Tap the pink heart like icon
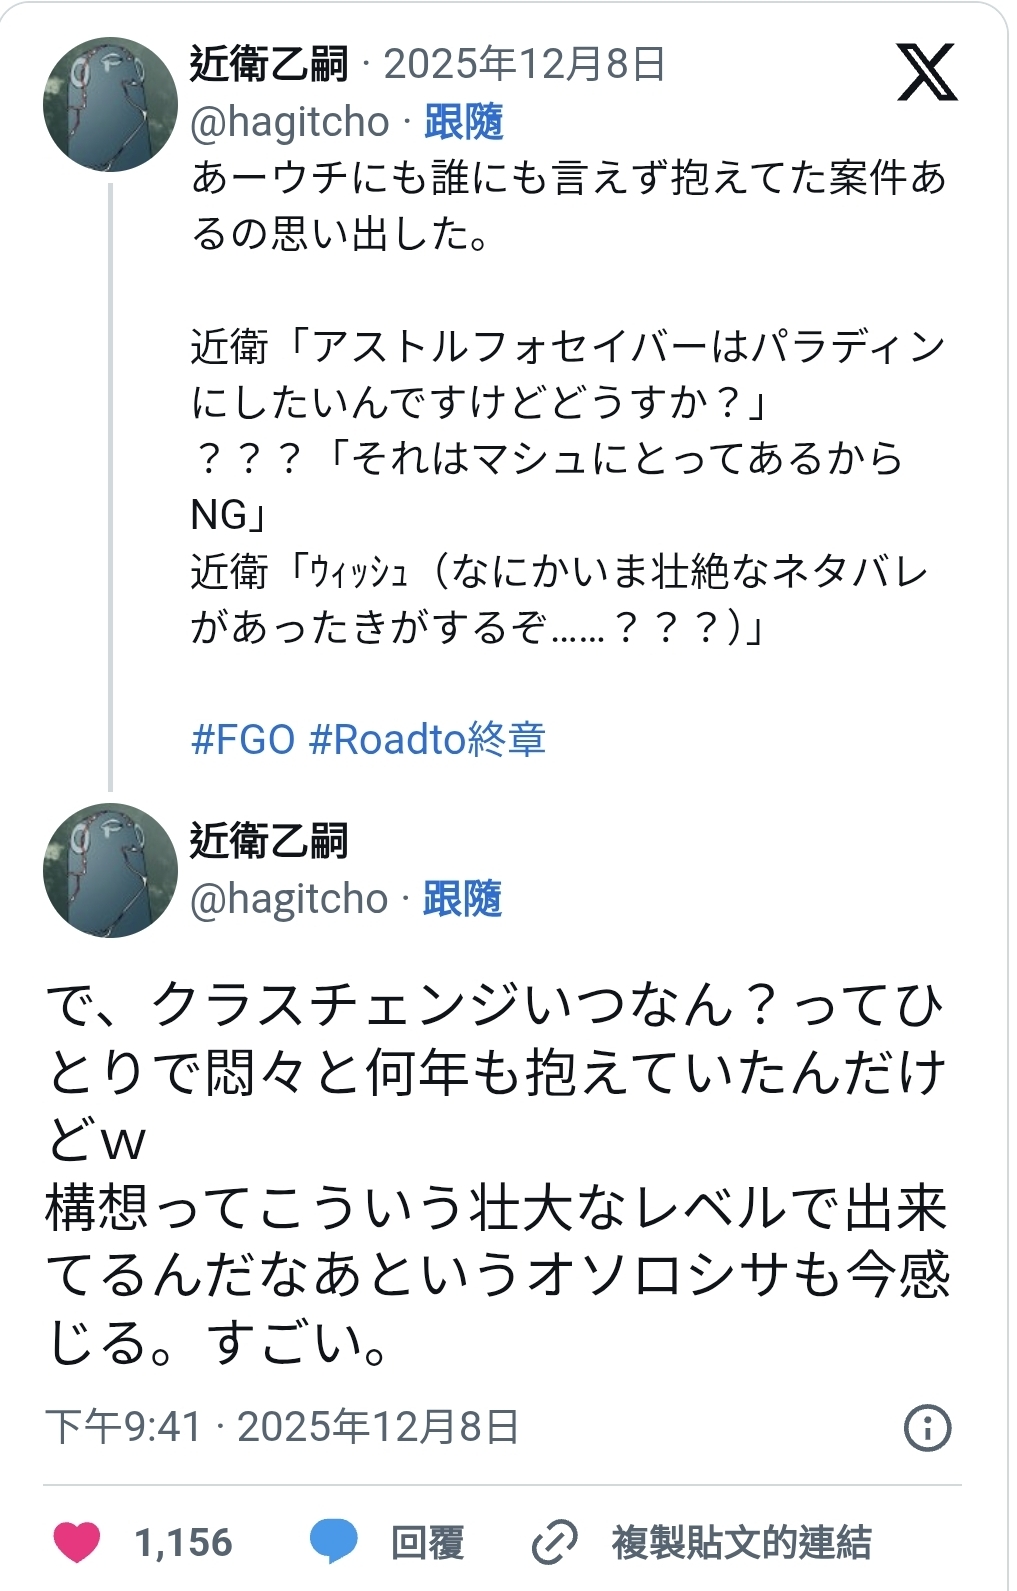The width and height of the screenshot is (1017, 1591). tap(77, 1541)
